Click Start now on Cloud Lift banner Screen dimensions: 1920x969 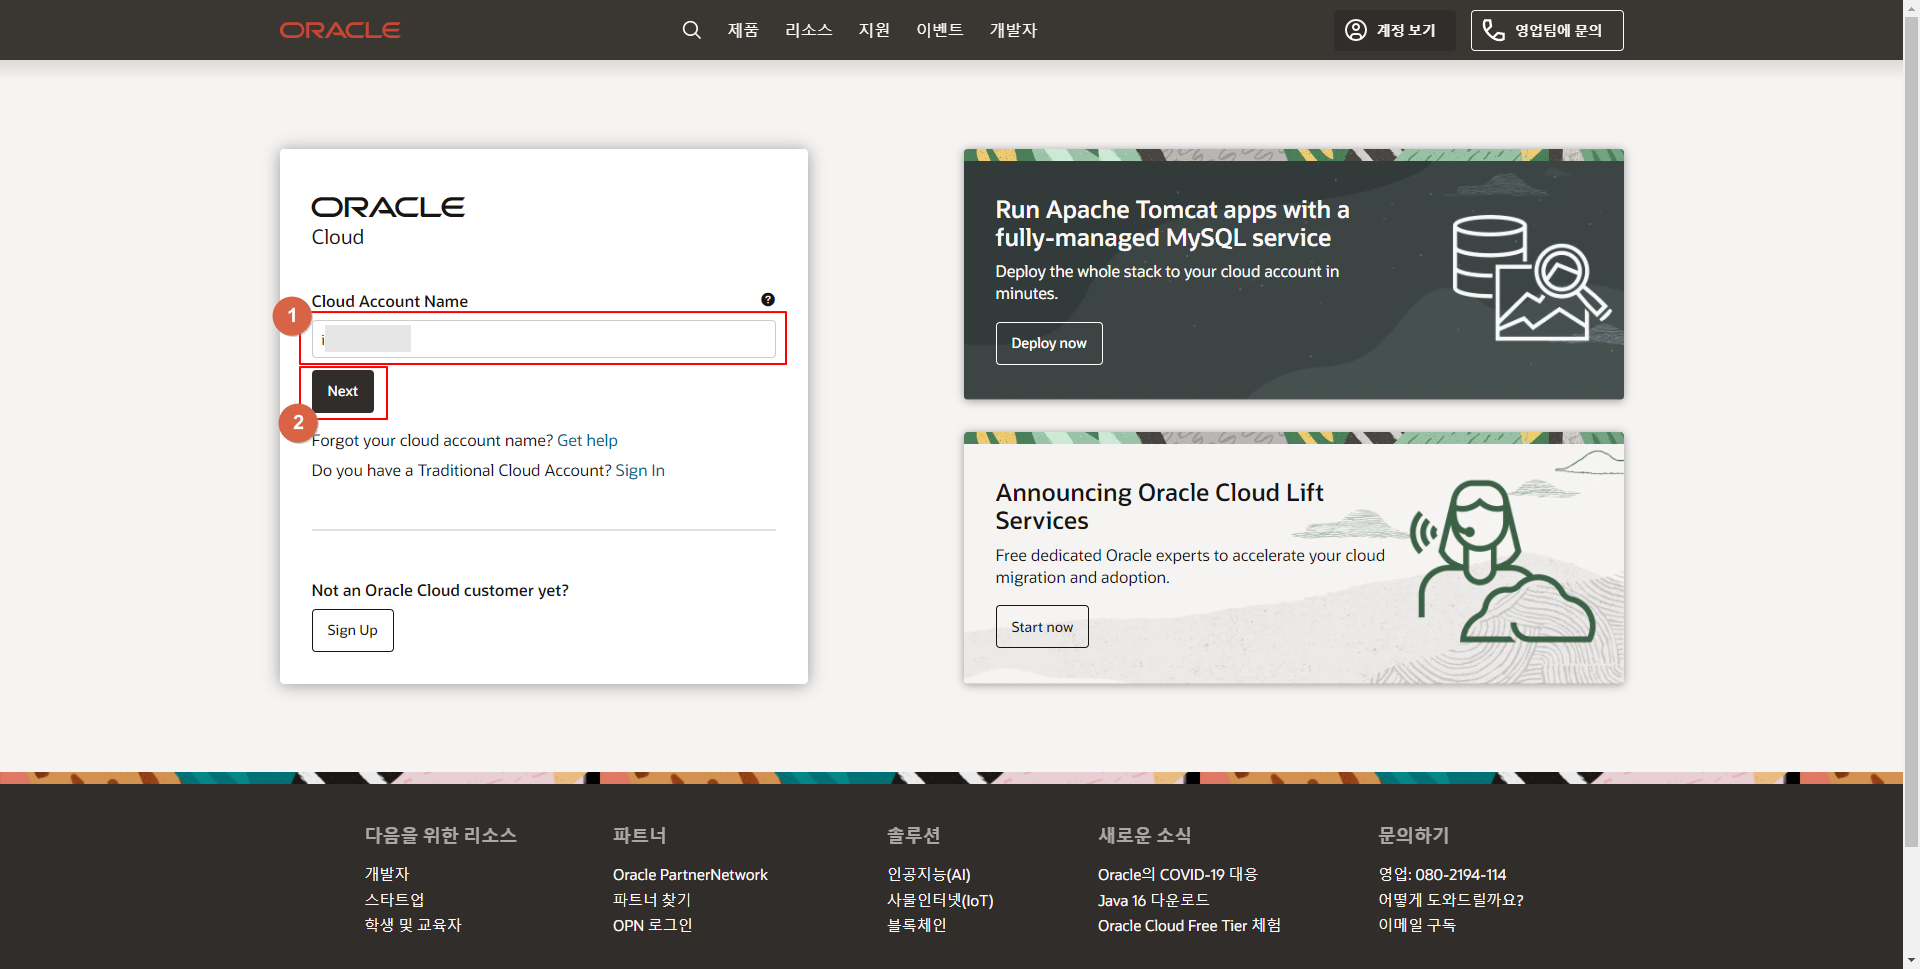pos(1042,627)
